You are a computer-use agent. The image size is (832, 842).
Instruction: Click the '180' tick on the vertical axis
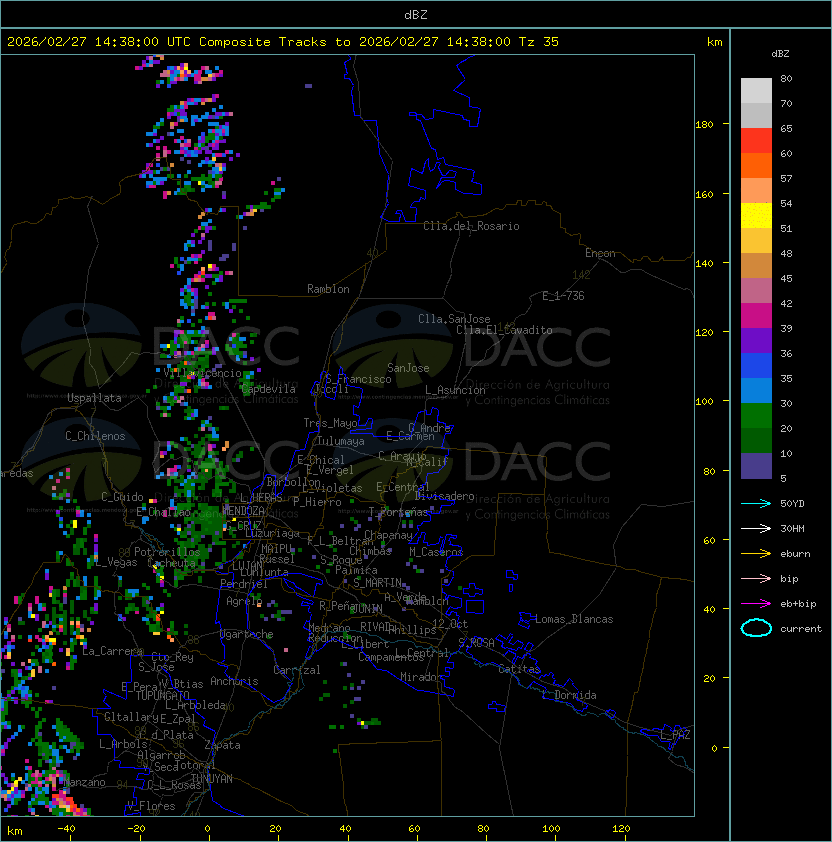704,125
